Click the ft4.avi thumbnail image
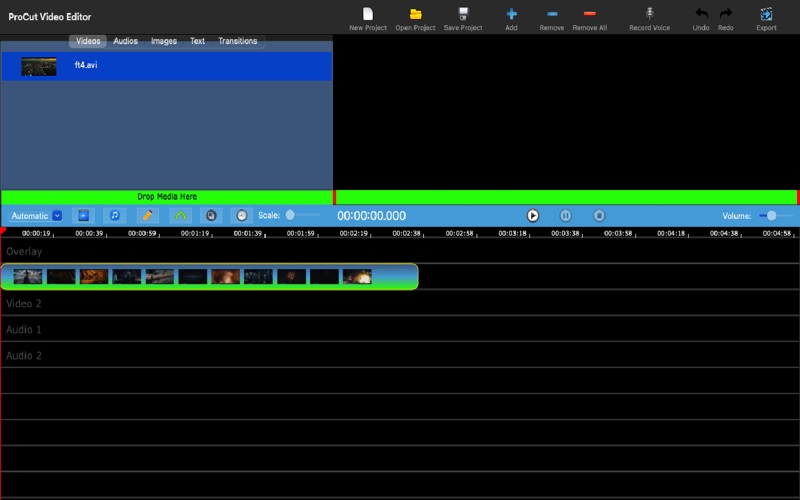The image size is (800, 500). click(x=39, y=66)
